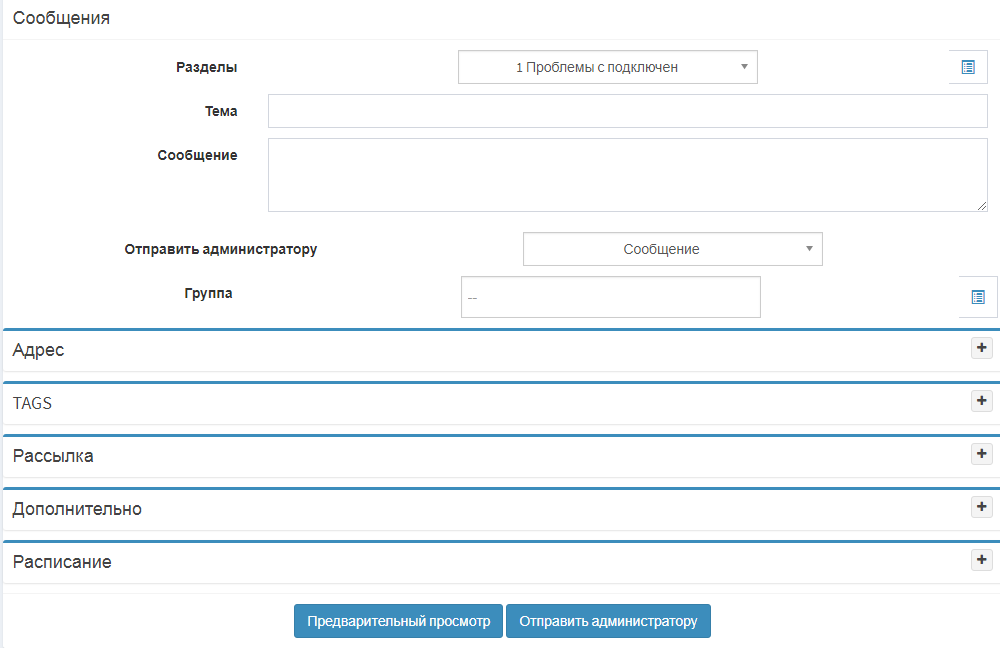Screen dimensions: 1000x648
Task: Click the Расписание panel heading
Action: coord(62,562)
